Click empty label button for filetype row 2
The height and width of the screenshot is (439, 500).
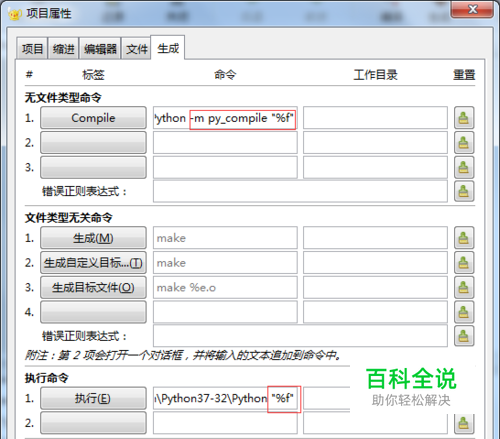pos(93,143)
